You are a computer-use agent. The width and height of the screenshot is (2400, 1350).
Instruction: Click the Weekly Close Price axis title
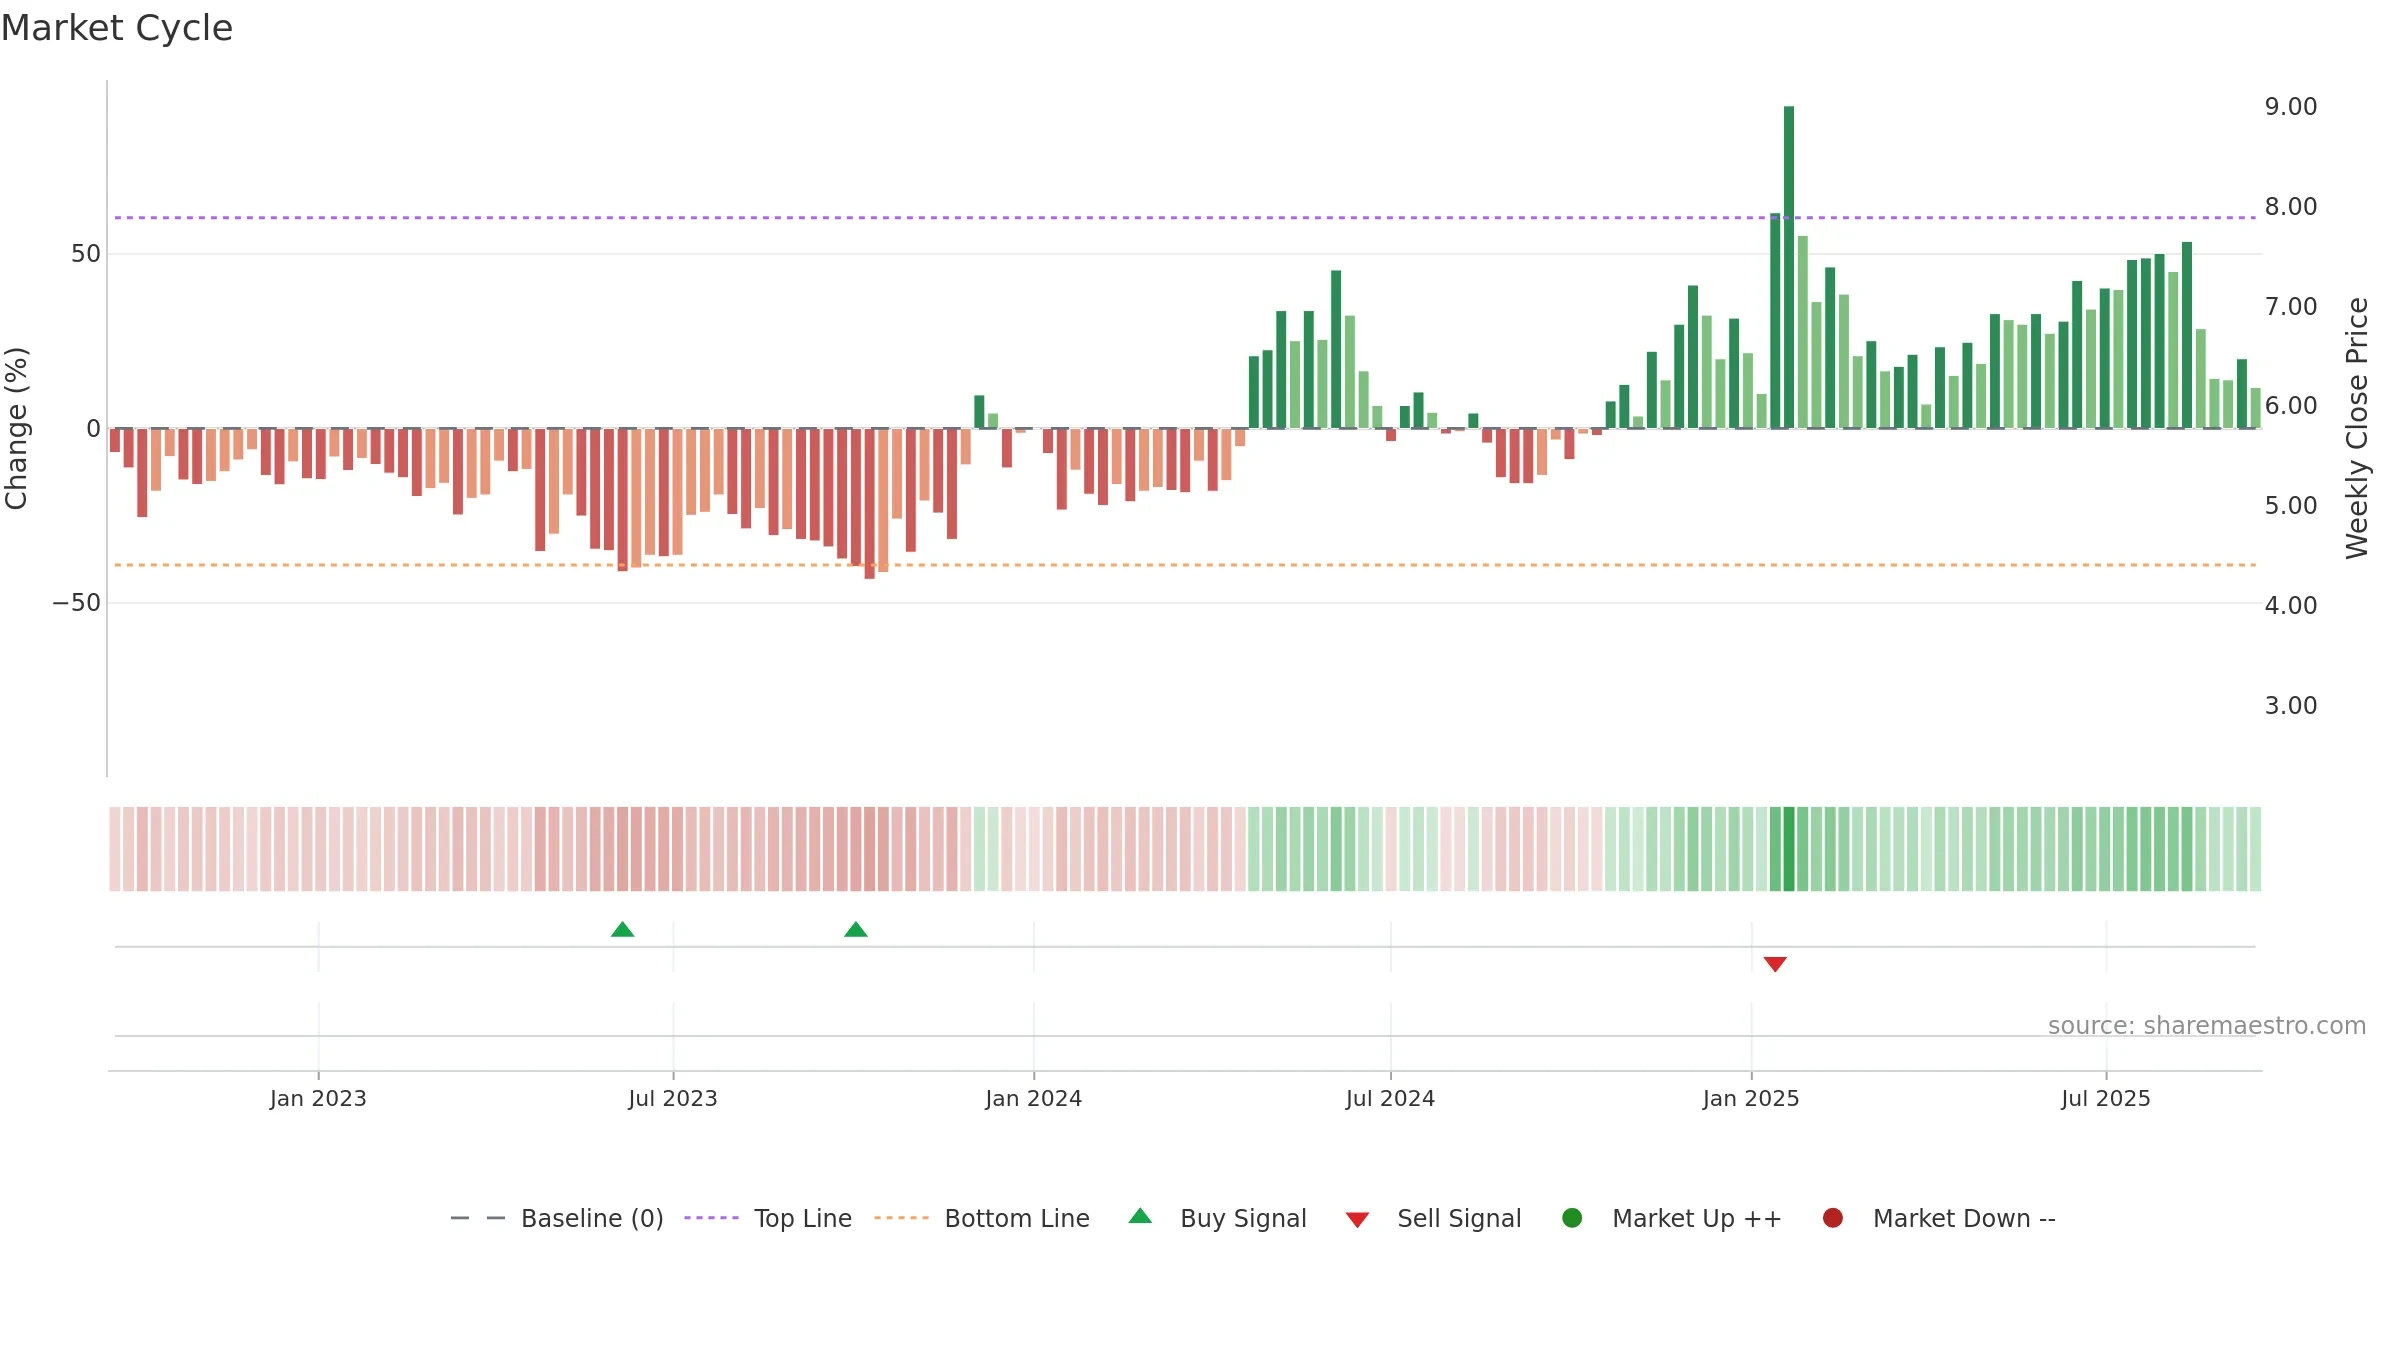click(2357, 428)
